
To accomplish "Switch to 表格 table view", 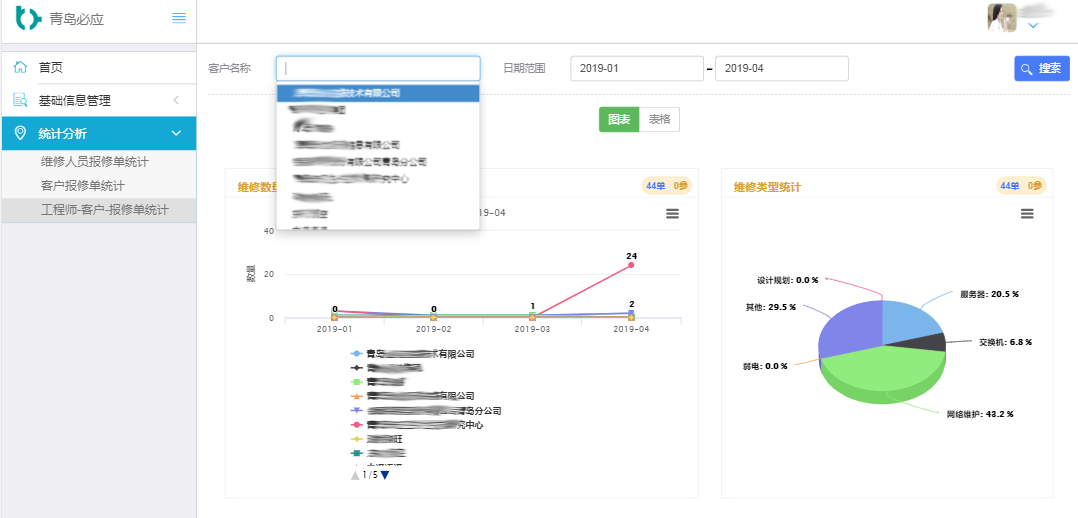I will pyautogui.click(x=659, y=119).
